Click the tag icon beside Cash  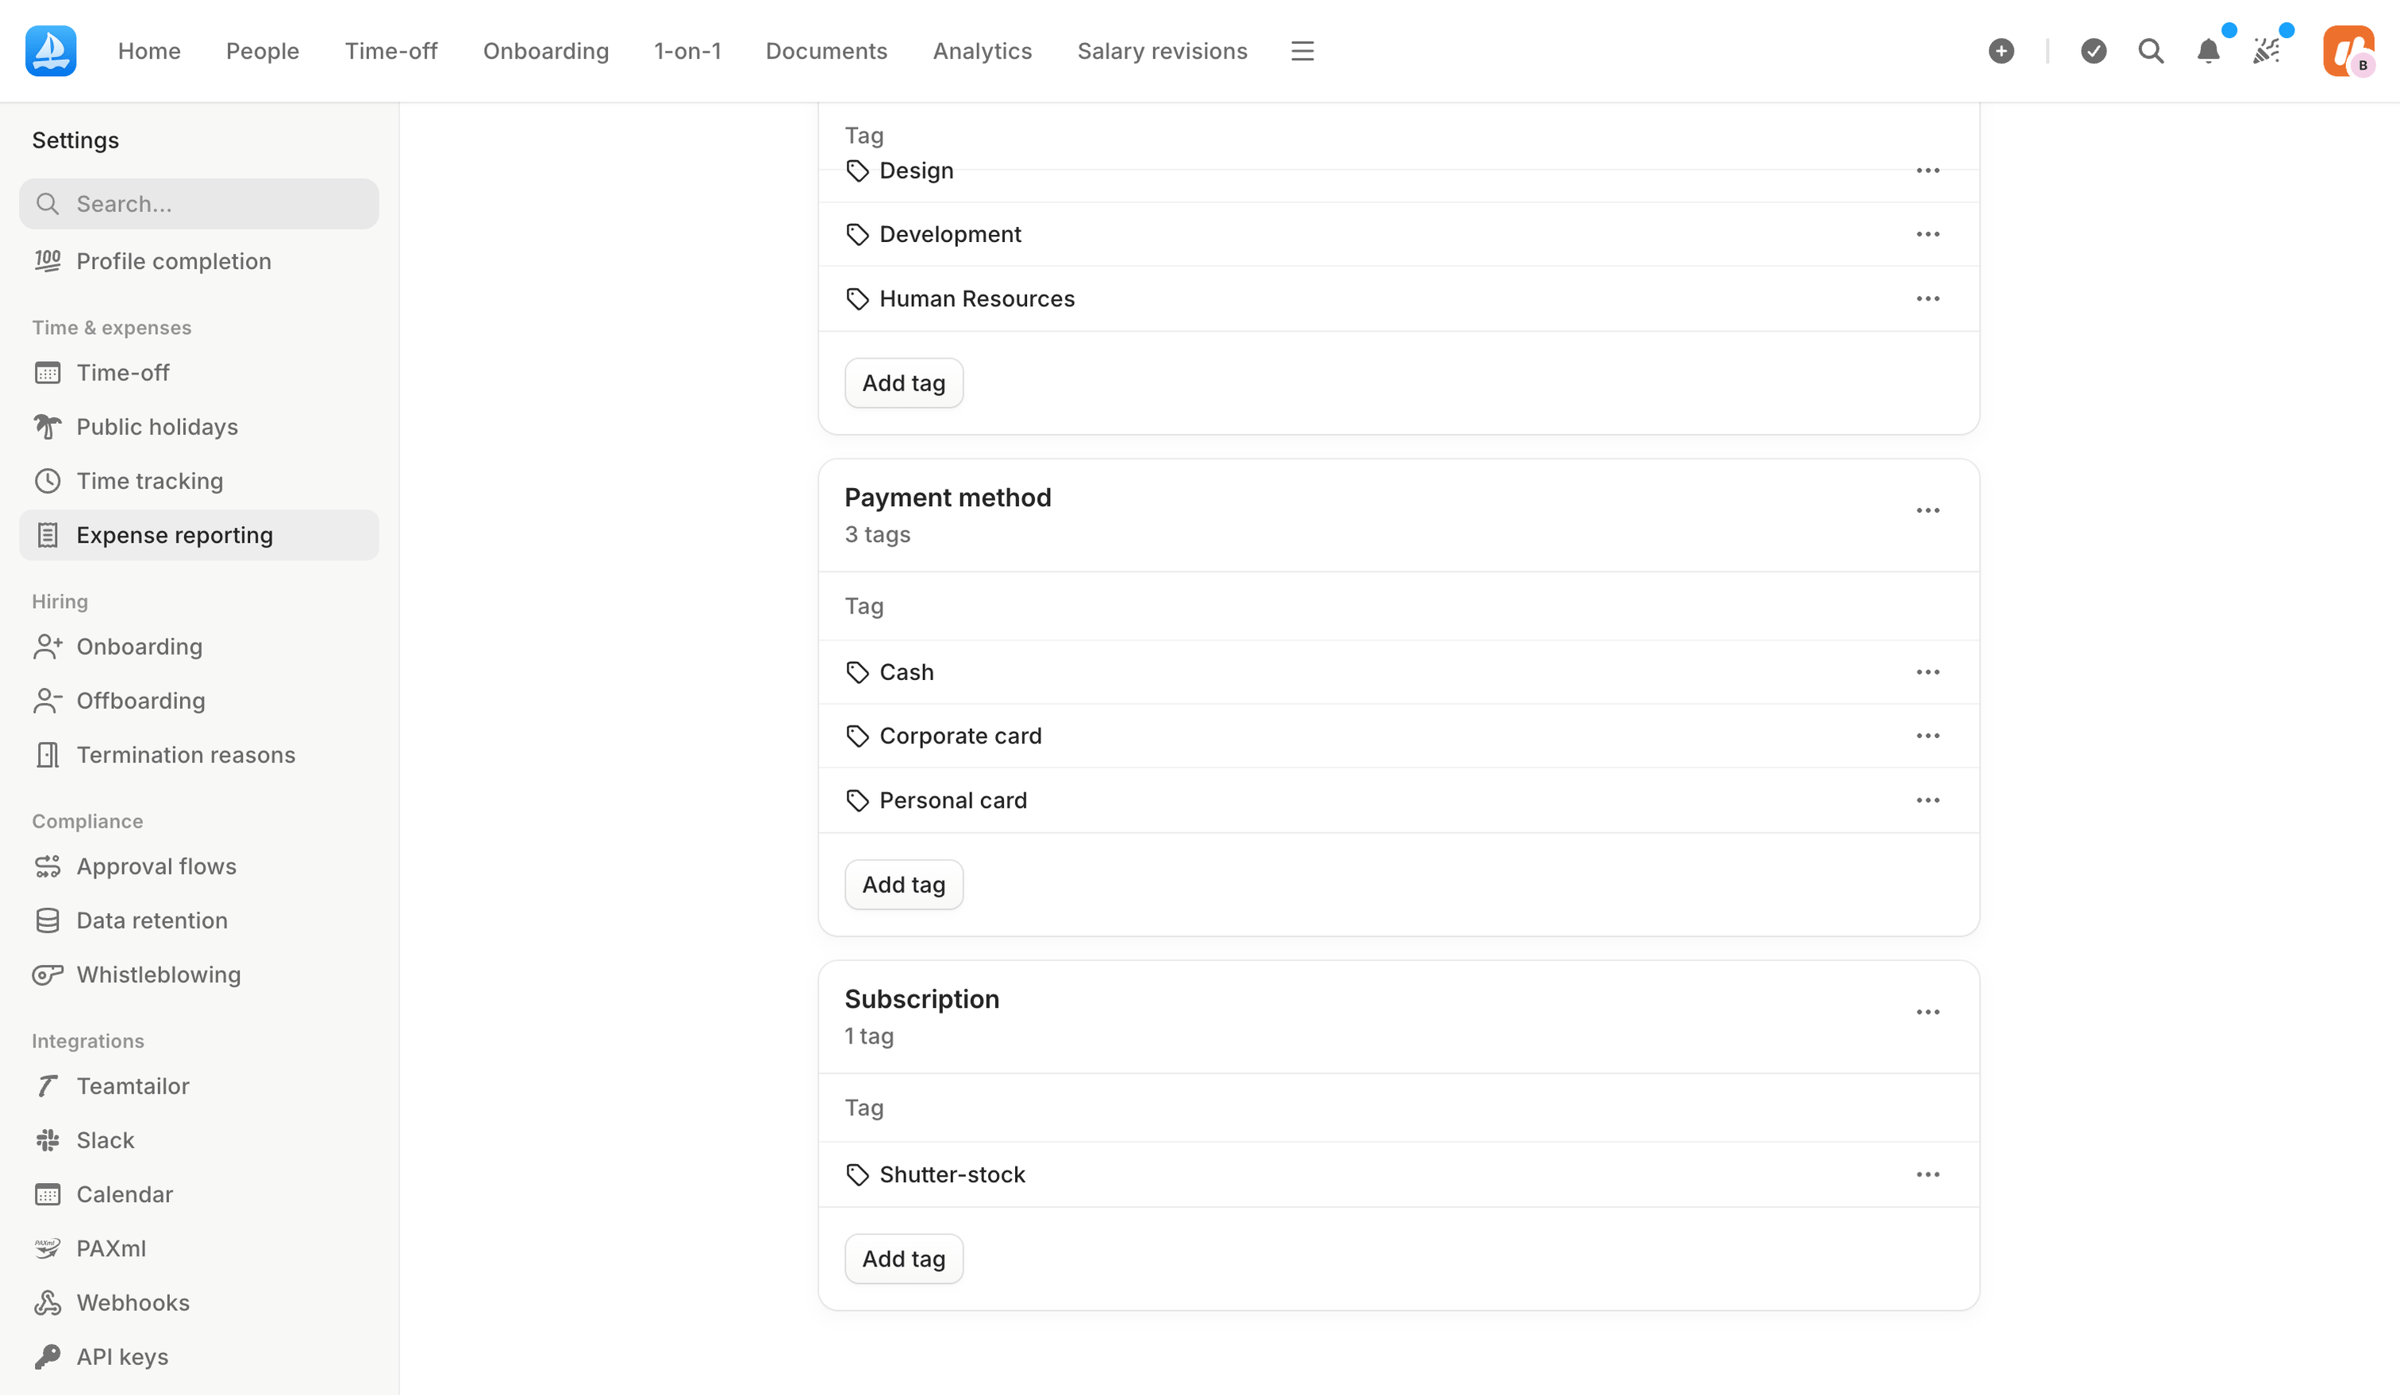tap(857, 672)
